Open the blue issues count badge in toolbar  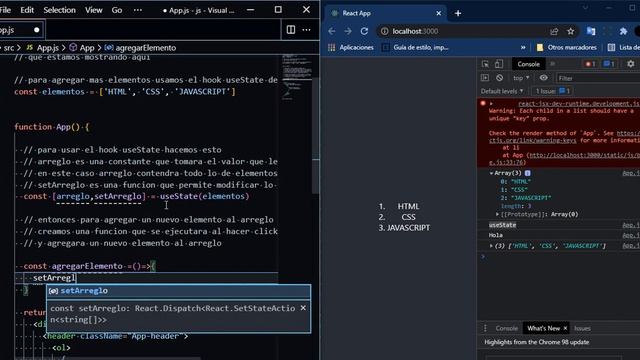tap(609, 64)
